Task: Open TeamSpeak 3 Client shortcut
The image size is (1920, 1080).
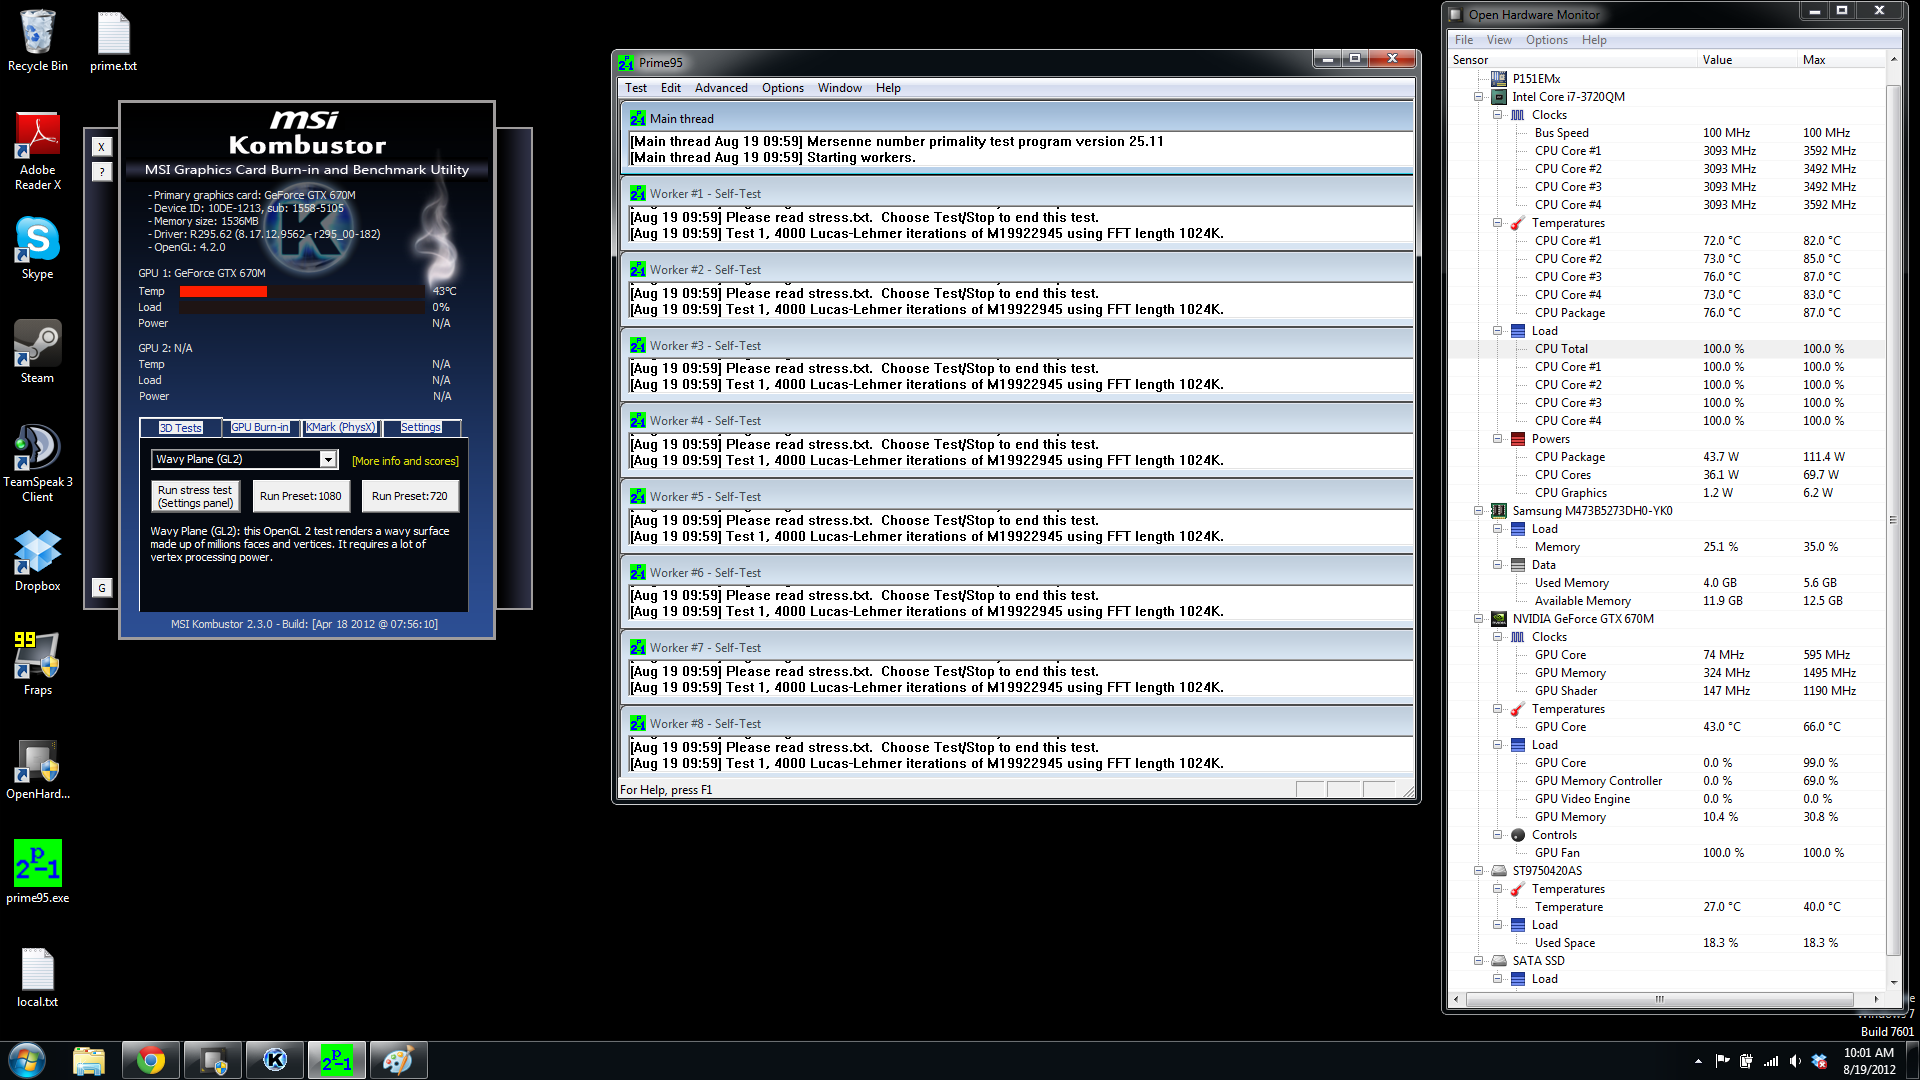Action: pyautogui.click(x=38, y=462)
